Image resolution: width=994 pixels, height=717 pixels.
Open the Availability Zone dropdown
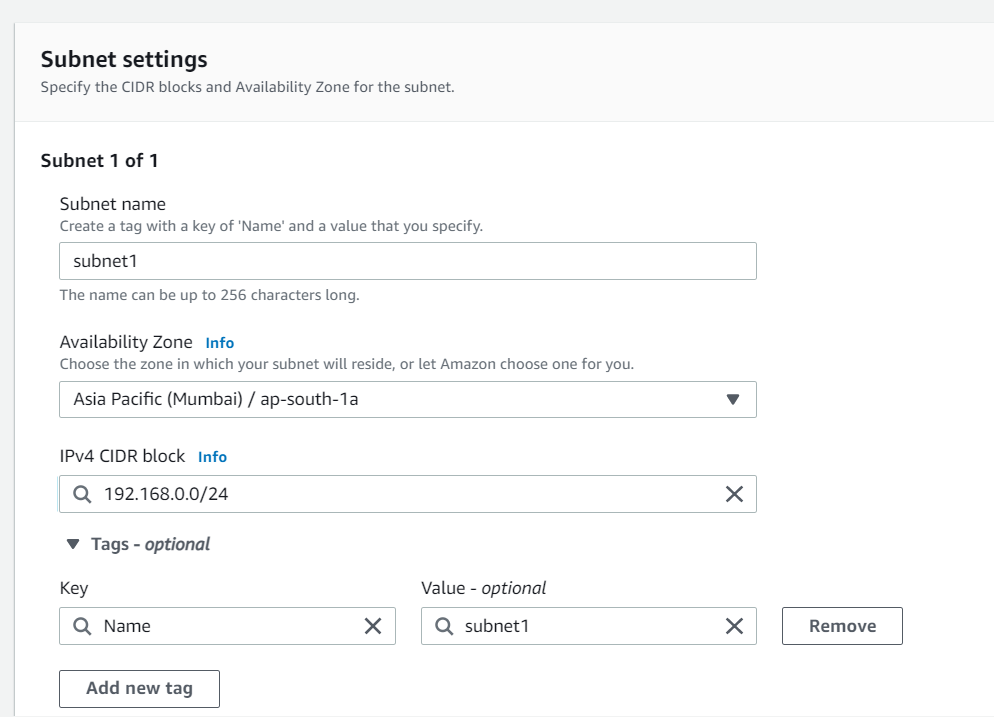[x=408, y=399]
